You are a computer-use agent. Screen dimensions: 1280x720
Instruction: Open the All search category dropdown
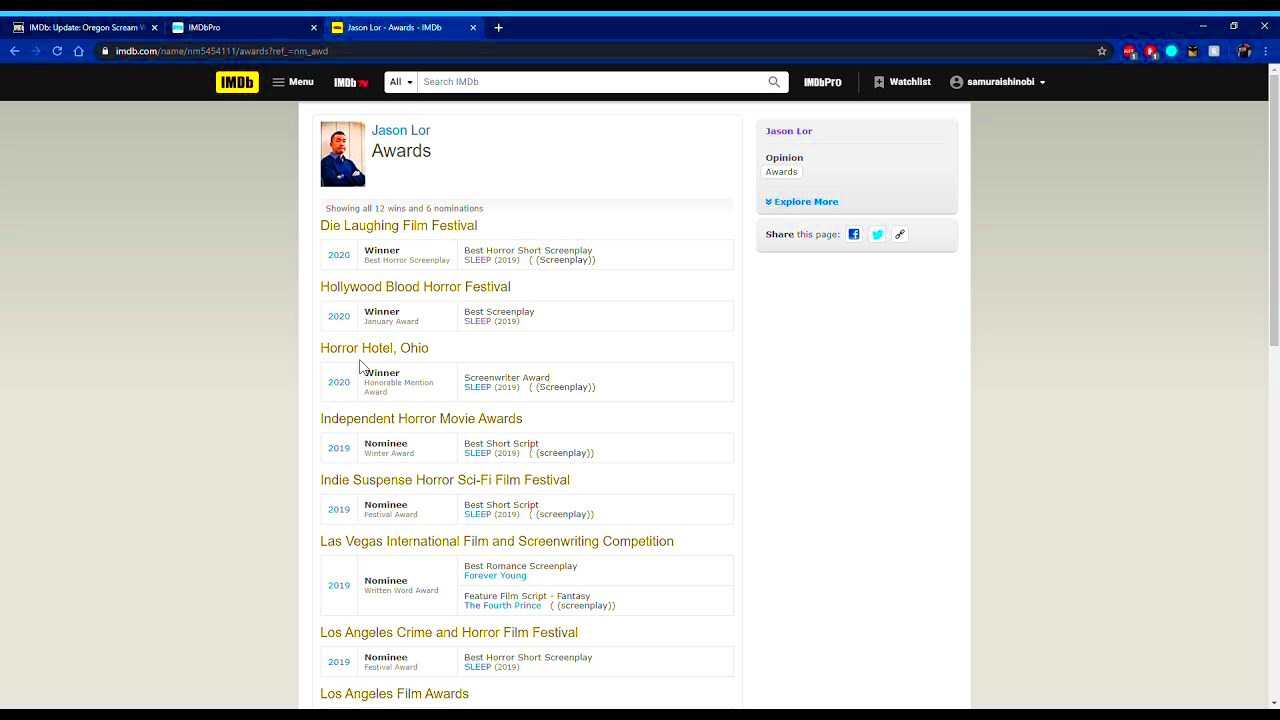point(401,82)
